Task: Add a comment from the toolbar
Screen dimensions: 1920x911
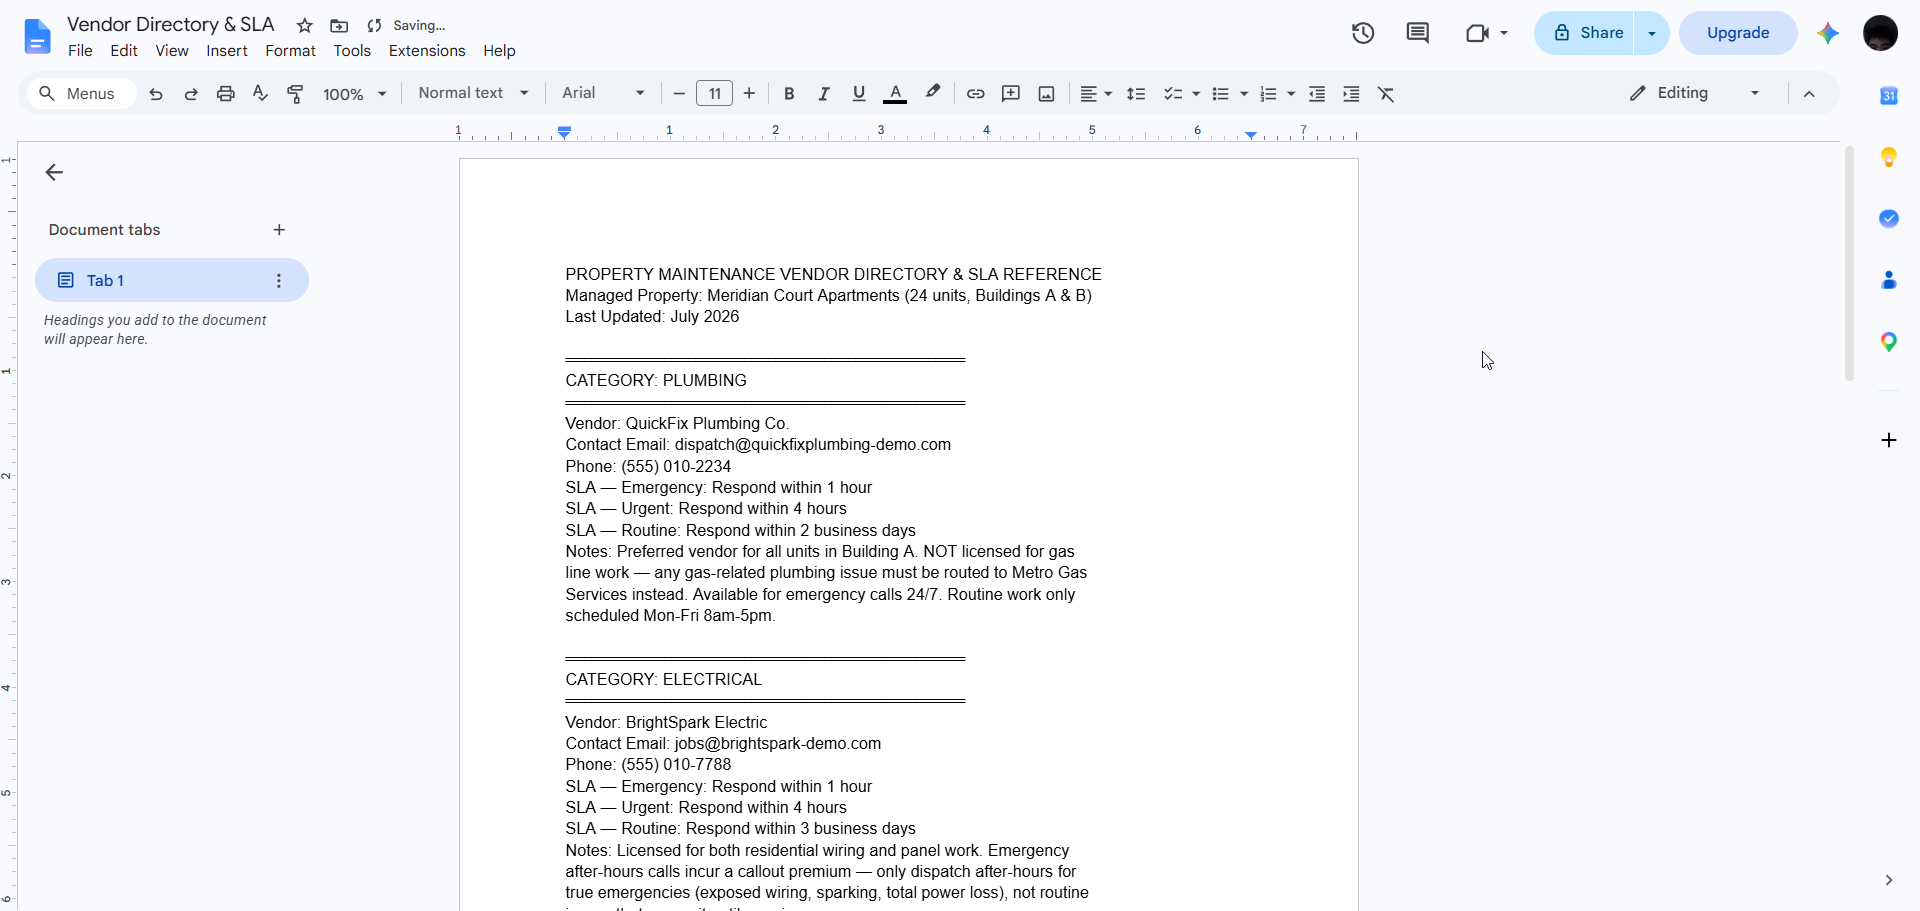Action: (x=1011, y=94)
